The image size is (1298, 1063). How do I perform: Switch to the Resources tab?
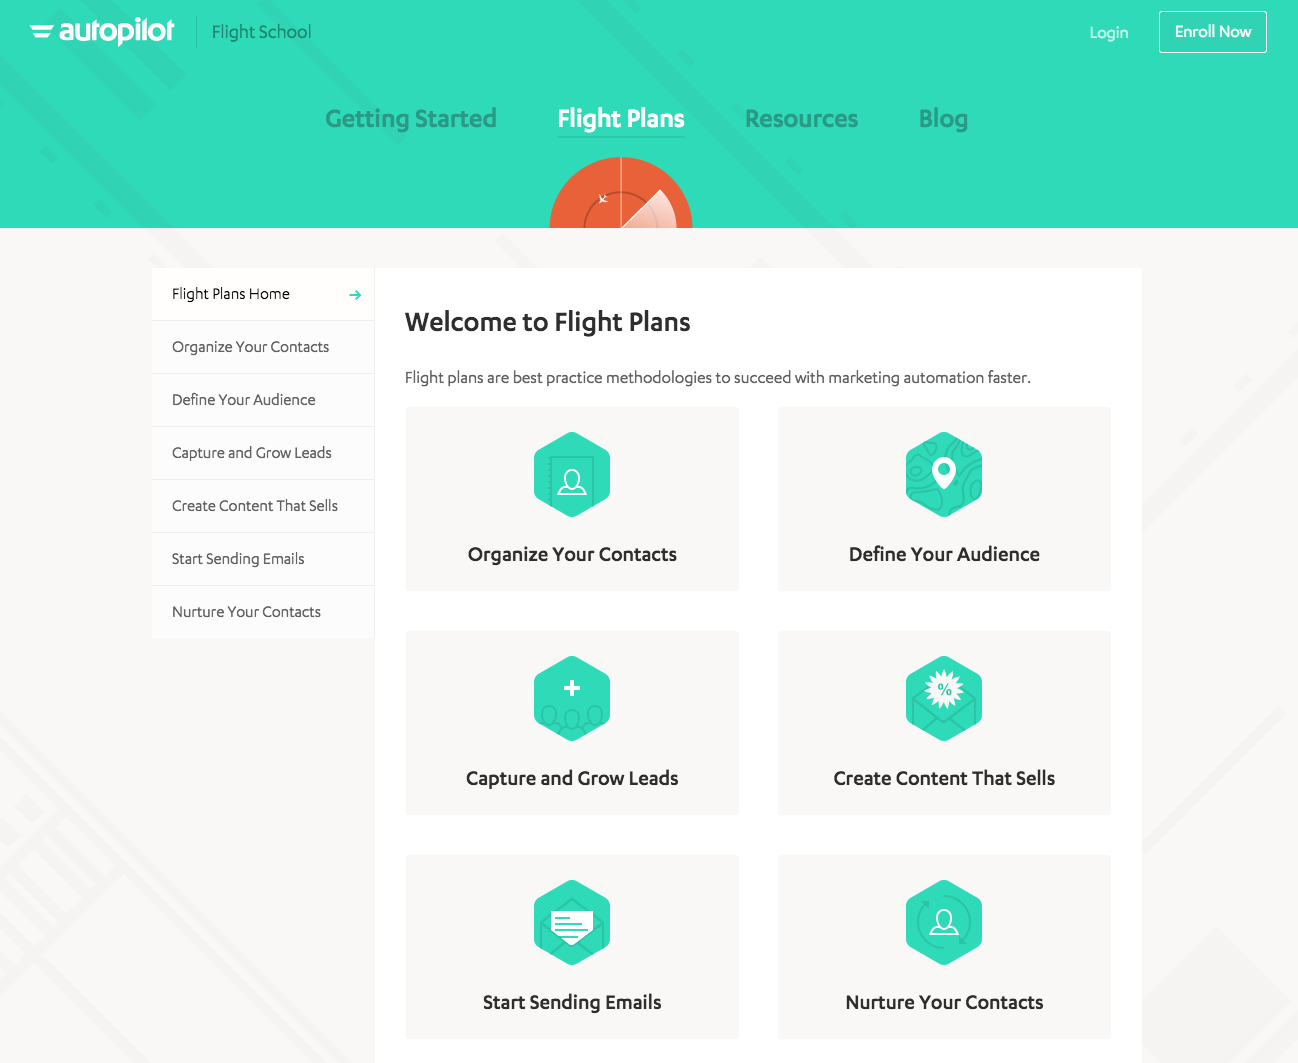click(x=801, y=119)
